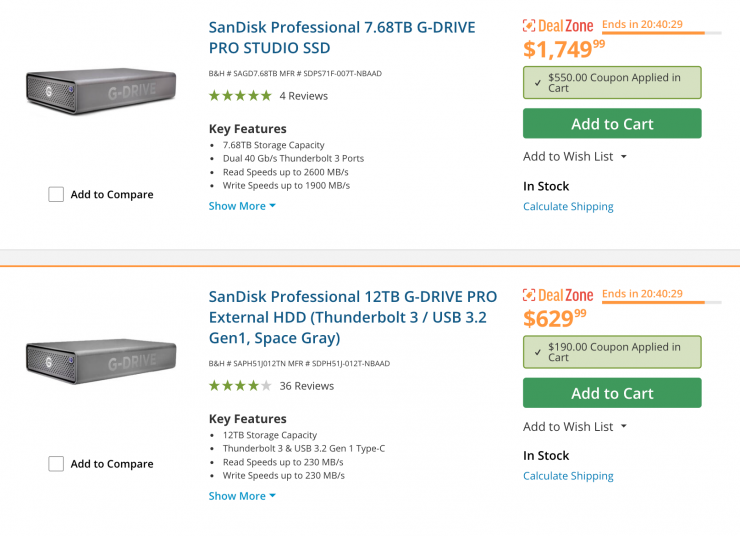Click star rating of G-DRIVE PRO STUDIO SSD
This screenshot has height=536, width=740.
(240, 96)
